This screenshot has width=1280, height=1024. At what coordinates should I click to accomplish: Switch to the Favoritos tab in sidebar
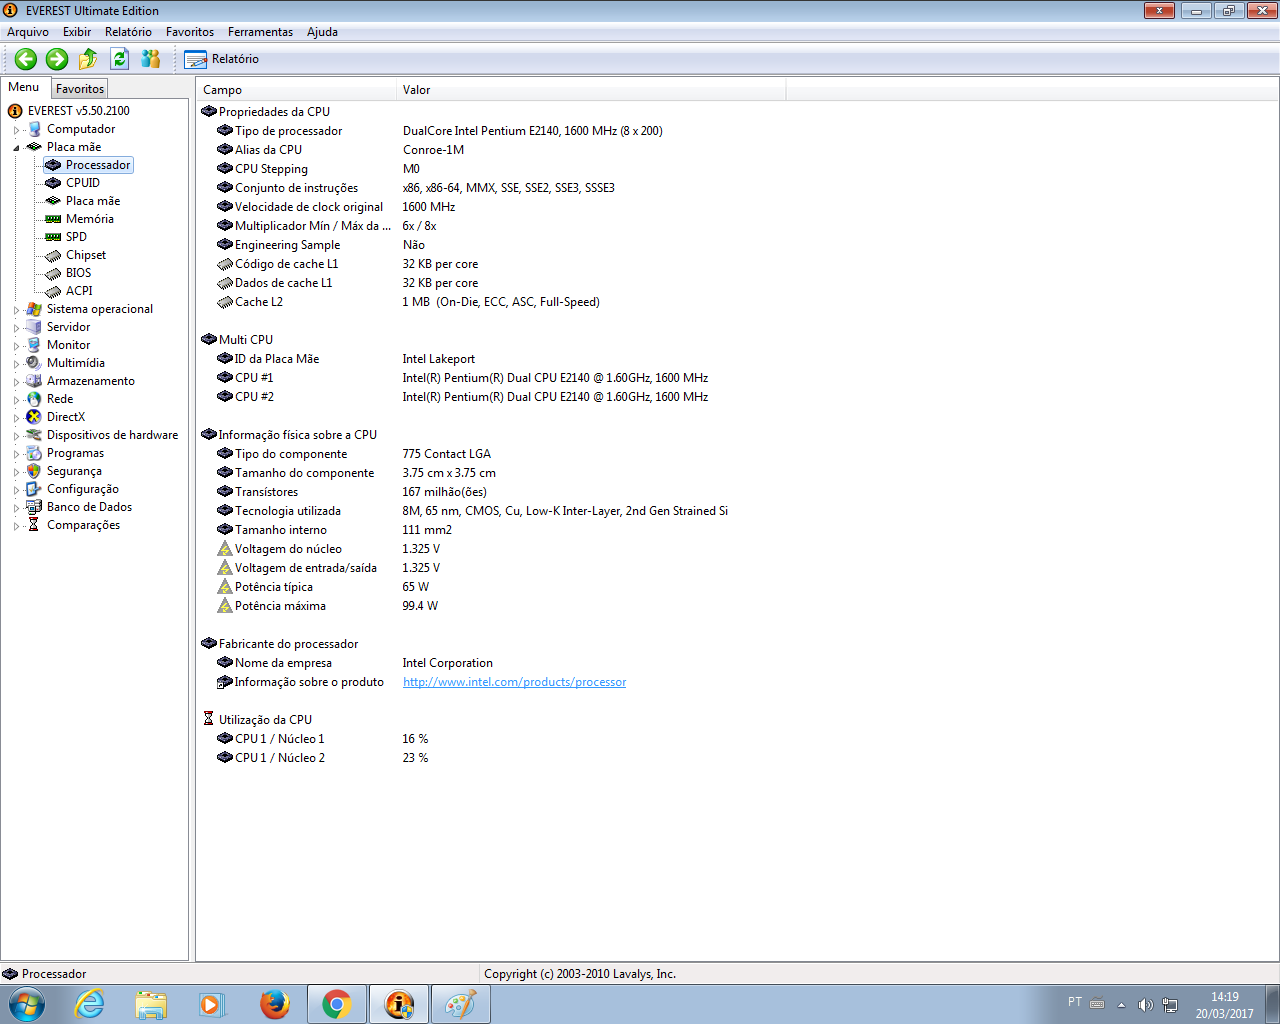coord(80,89)
